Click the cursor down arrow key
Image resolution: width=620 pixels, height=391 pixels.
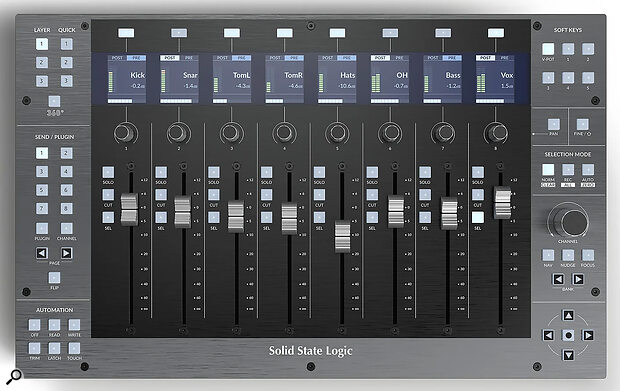568,355
